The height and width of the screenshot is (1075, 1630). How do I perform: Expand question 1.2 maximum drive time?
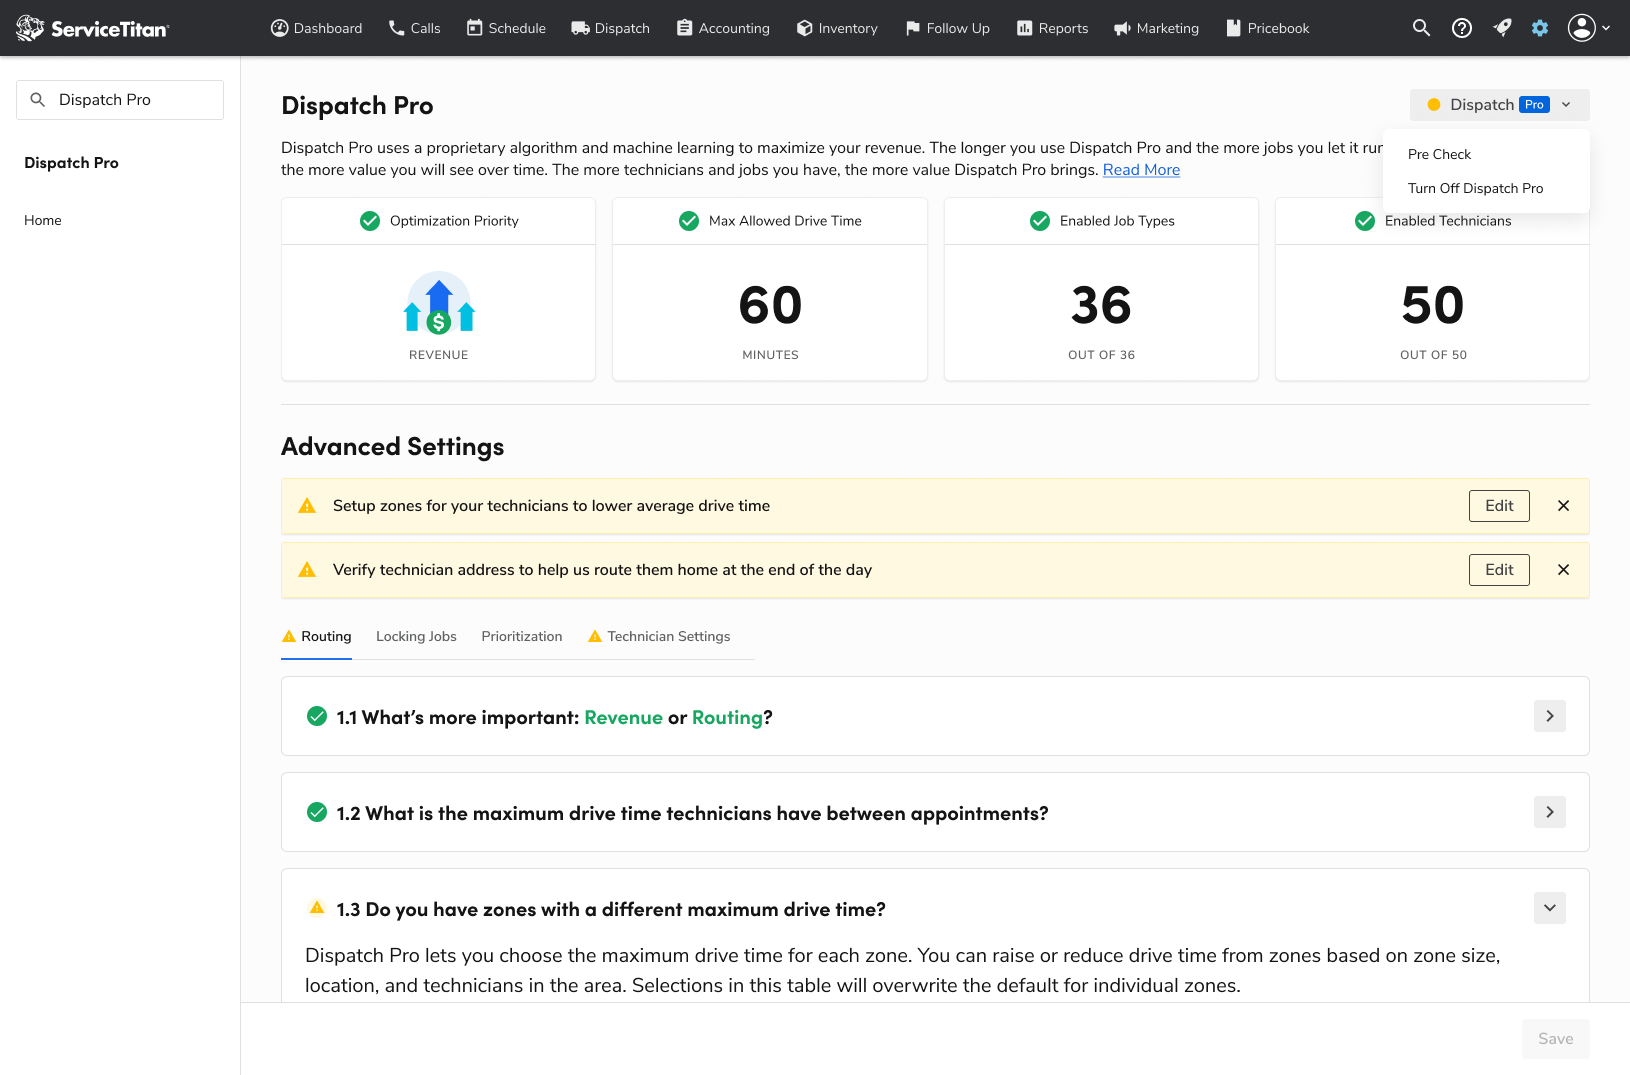[x=1550, y=812]
